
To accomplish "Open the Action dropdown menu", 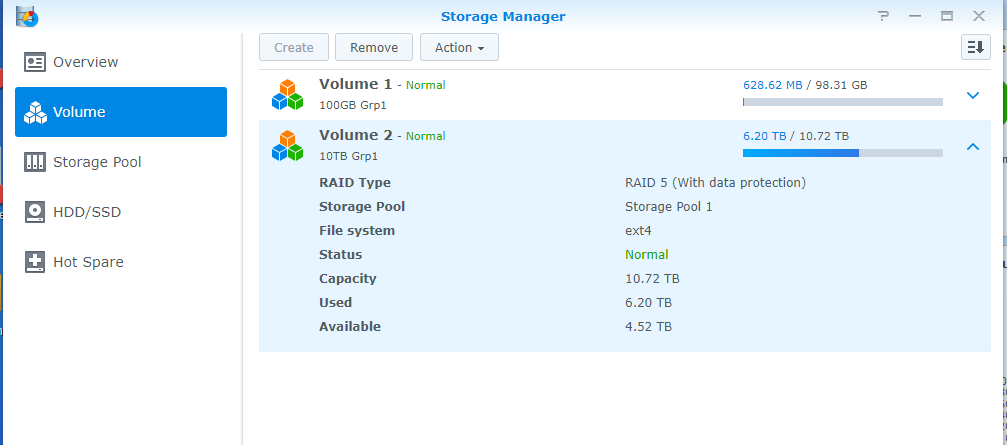I will point(459,47).
